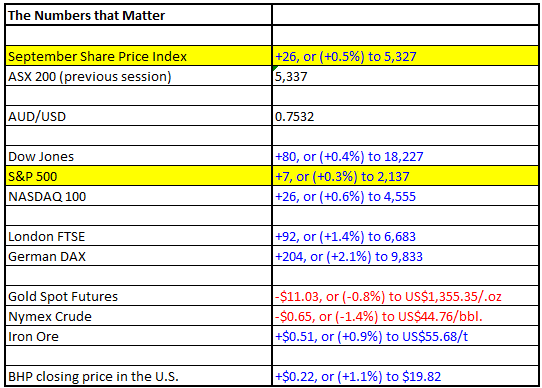
Task: Select the red Gold Spot Futures value cell
Action: [x=405, y=296]
